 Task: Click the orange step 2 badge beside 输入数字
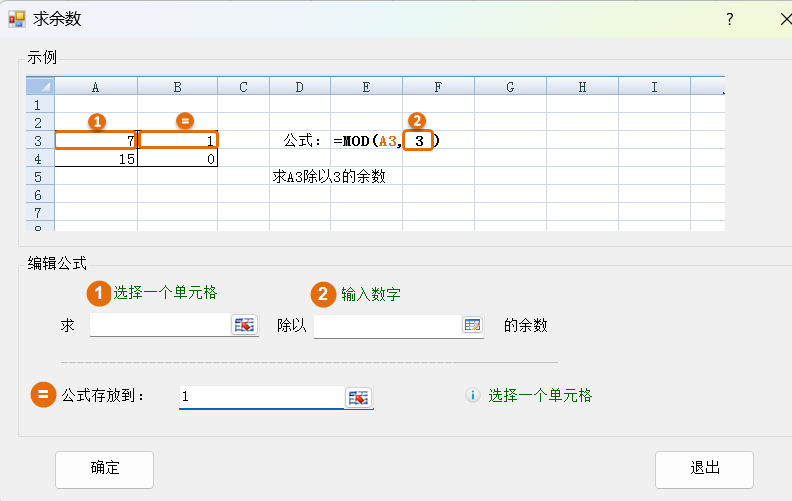pyautogui.click(x=323, y=293)
